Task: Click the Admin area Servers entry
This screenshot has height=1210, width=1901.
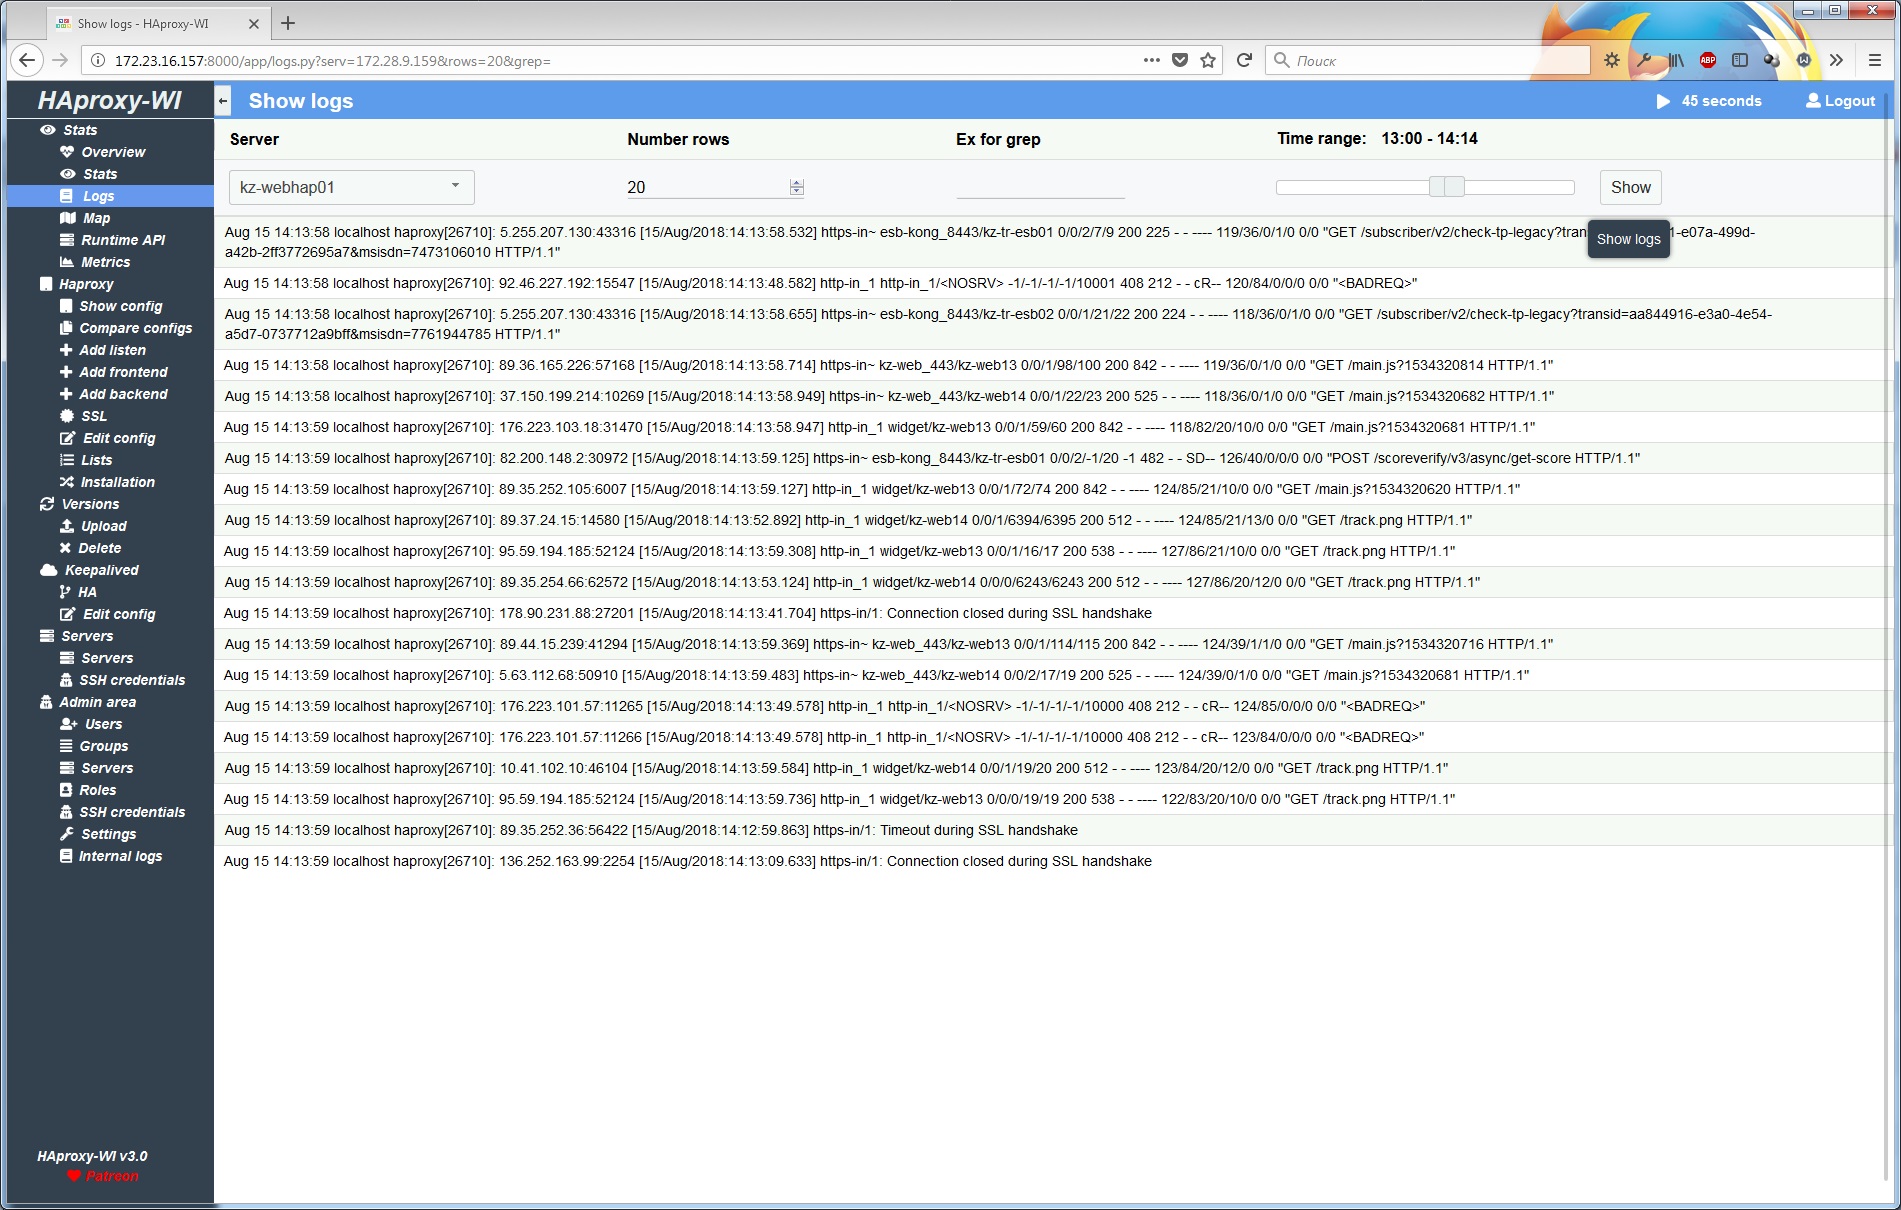Action: coord(107,768)
